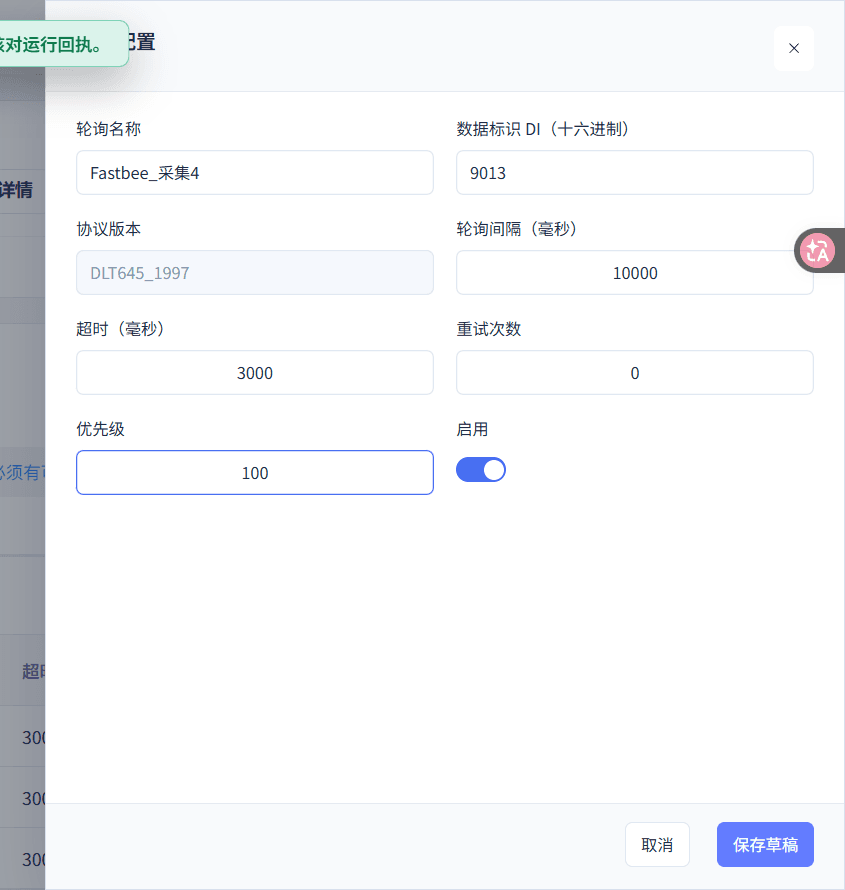Close the configuration dialog with X

pyautogui.click(x=793, y=48)
